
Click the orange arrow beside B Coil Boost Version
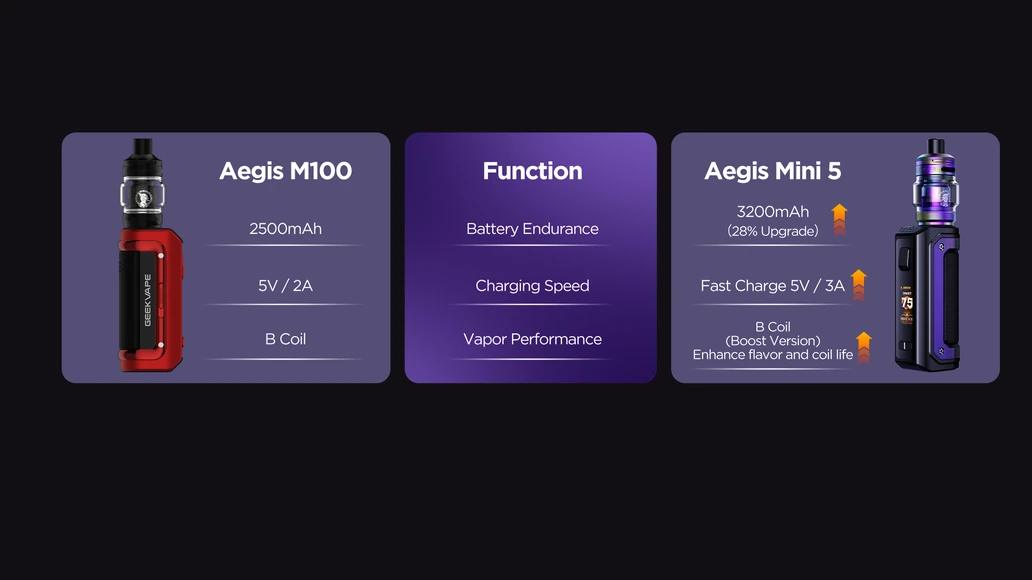click(x=864, y=347)
